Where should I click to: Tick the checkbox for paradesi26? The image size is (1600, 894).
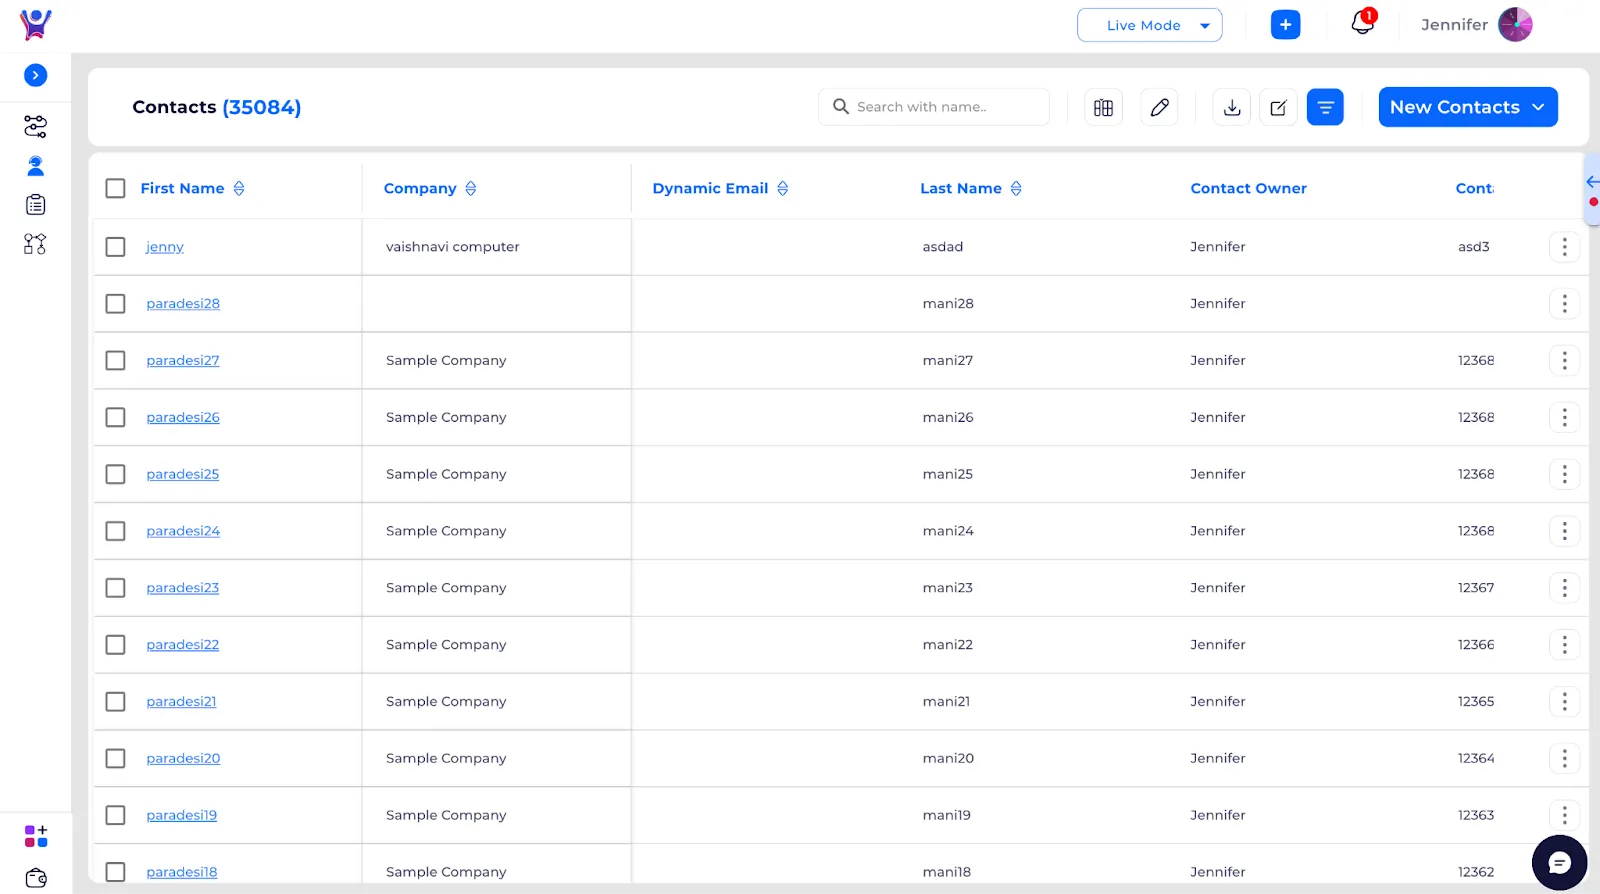[x=116, y=417]
